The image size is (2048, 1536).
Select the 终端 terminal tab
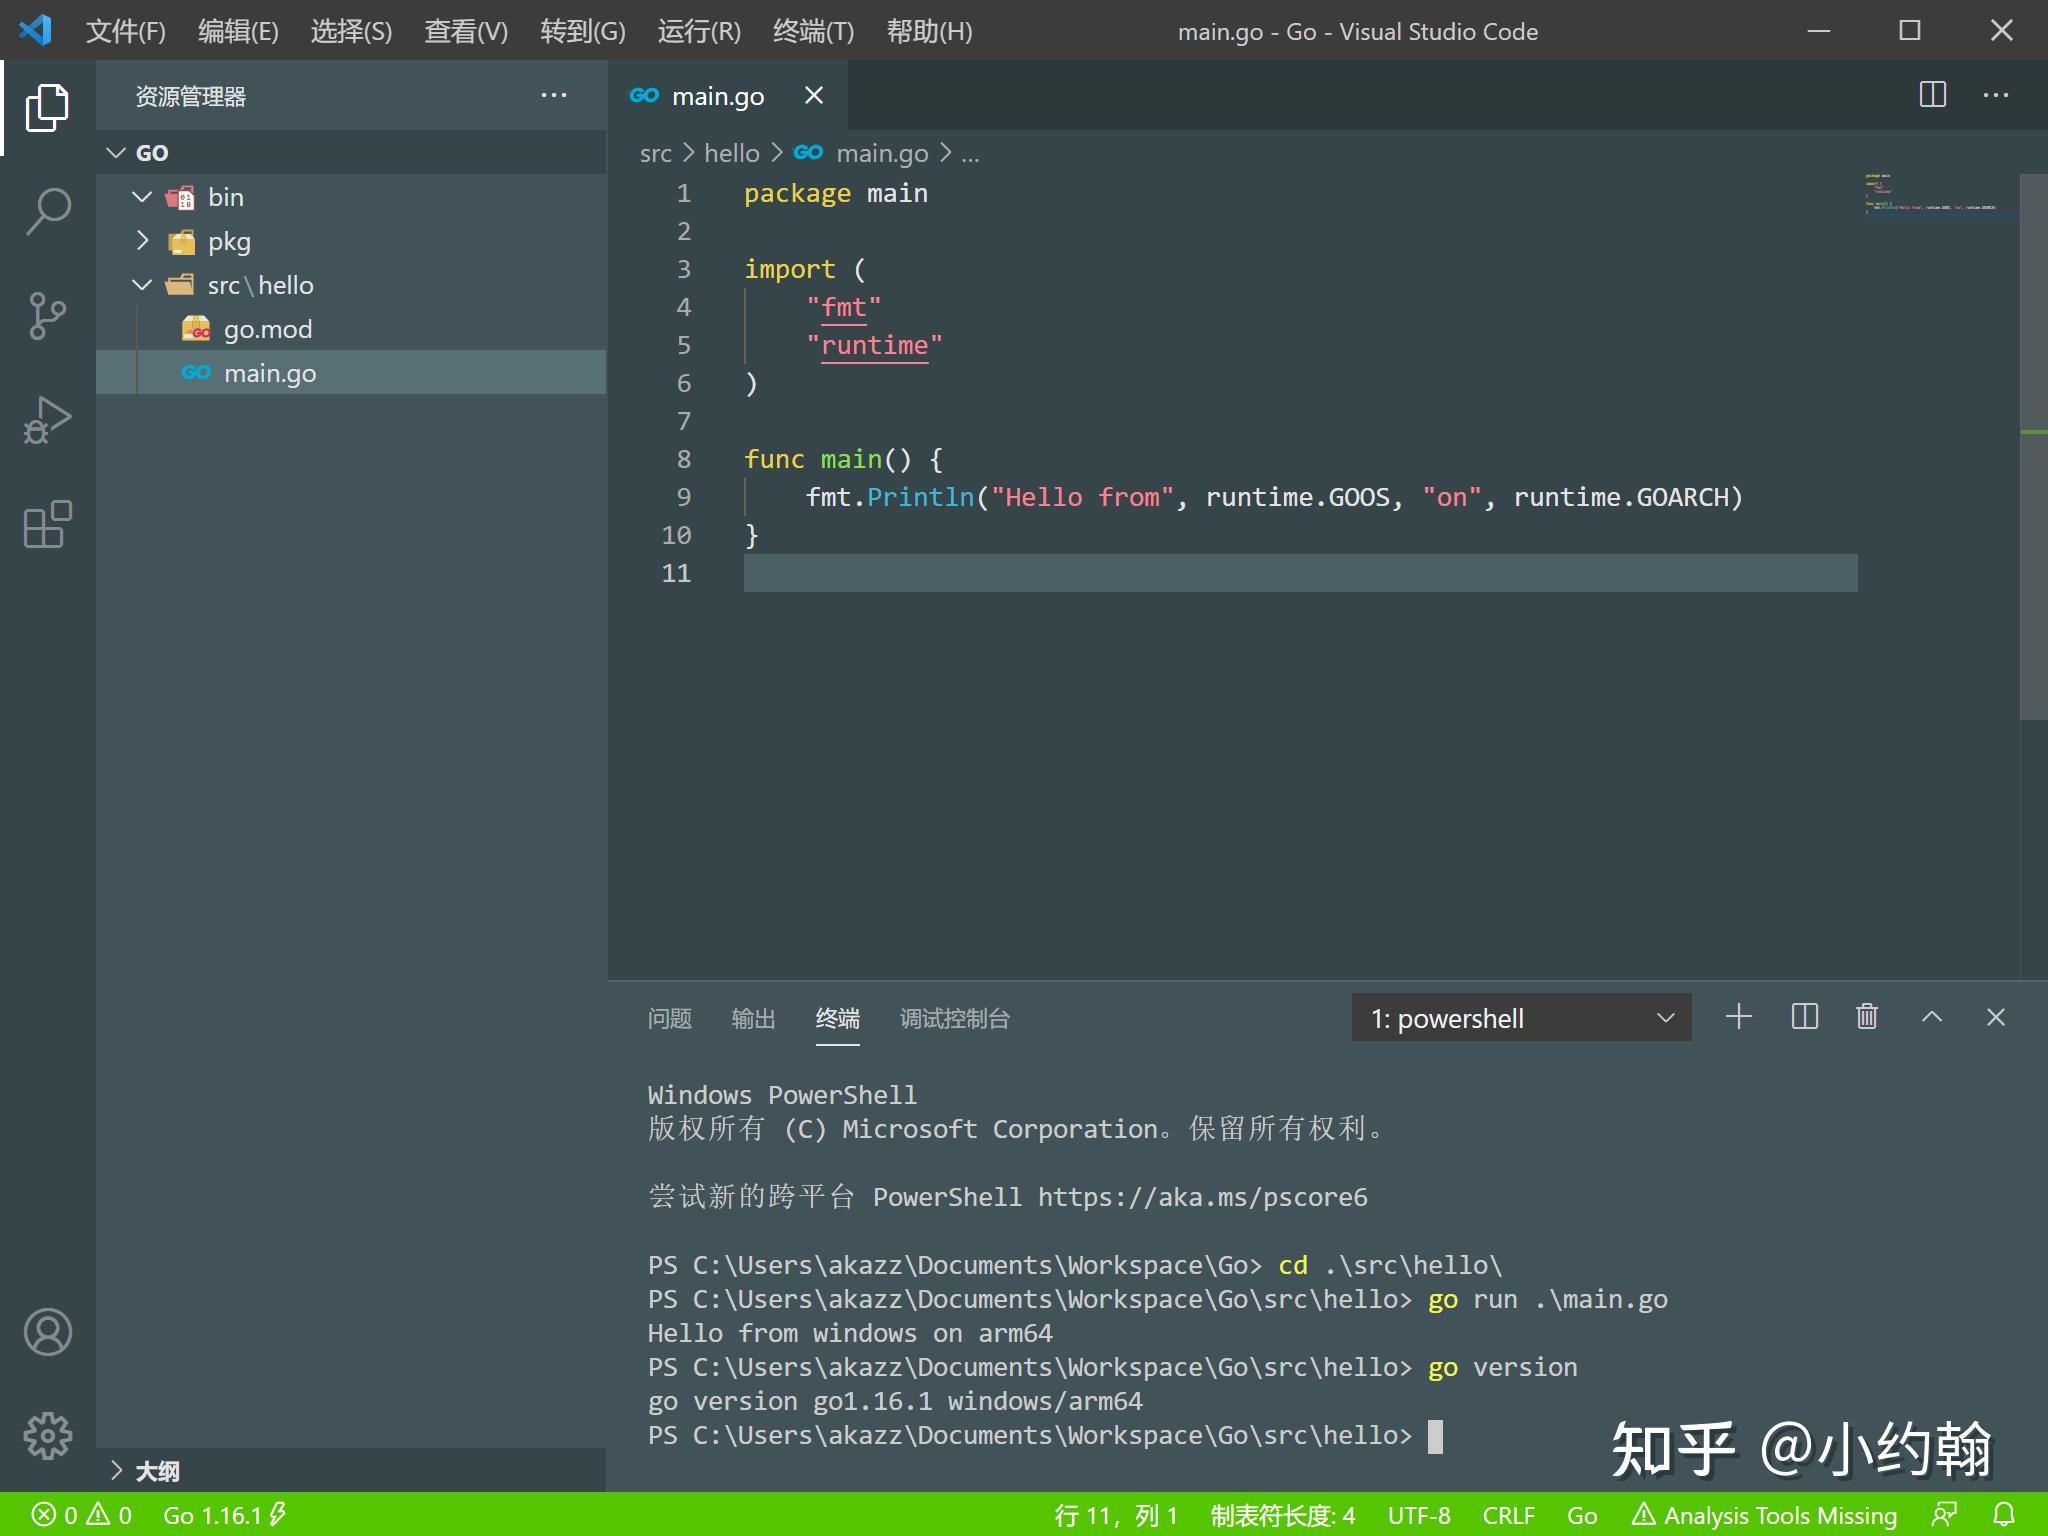[837, 1018]
